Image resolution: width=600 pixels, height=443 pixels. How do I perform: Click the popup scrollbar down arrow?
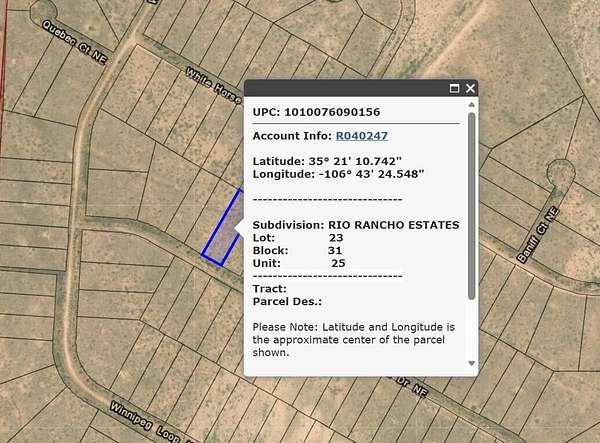[x=471, y=363]
